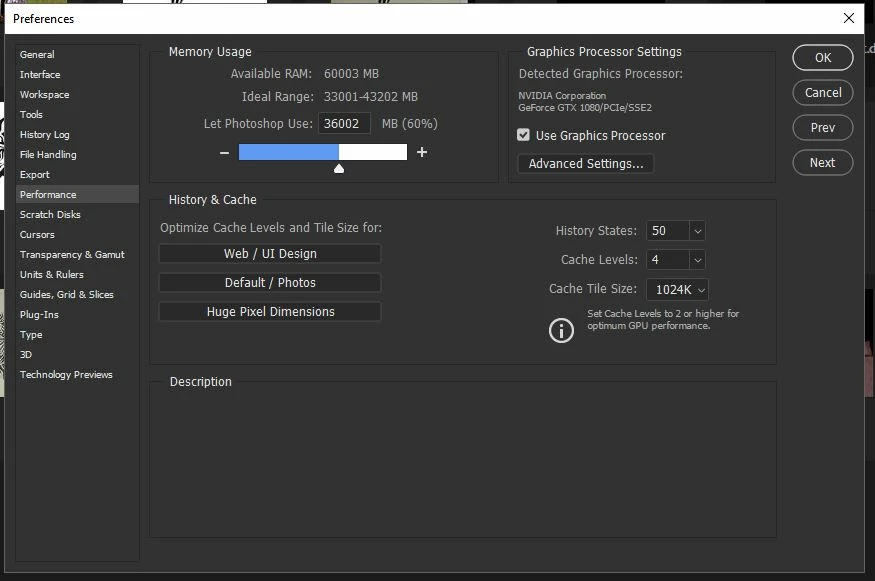Click the plus icon to increase memory
The image size is (875, 581).
pyautogui.click(x=422, y=152)
